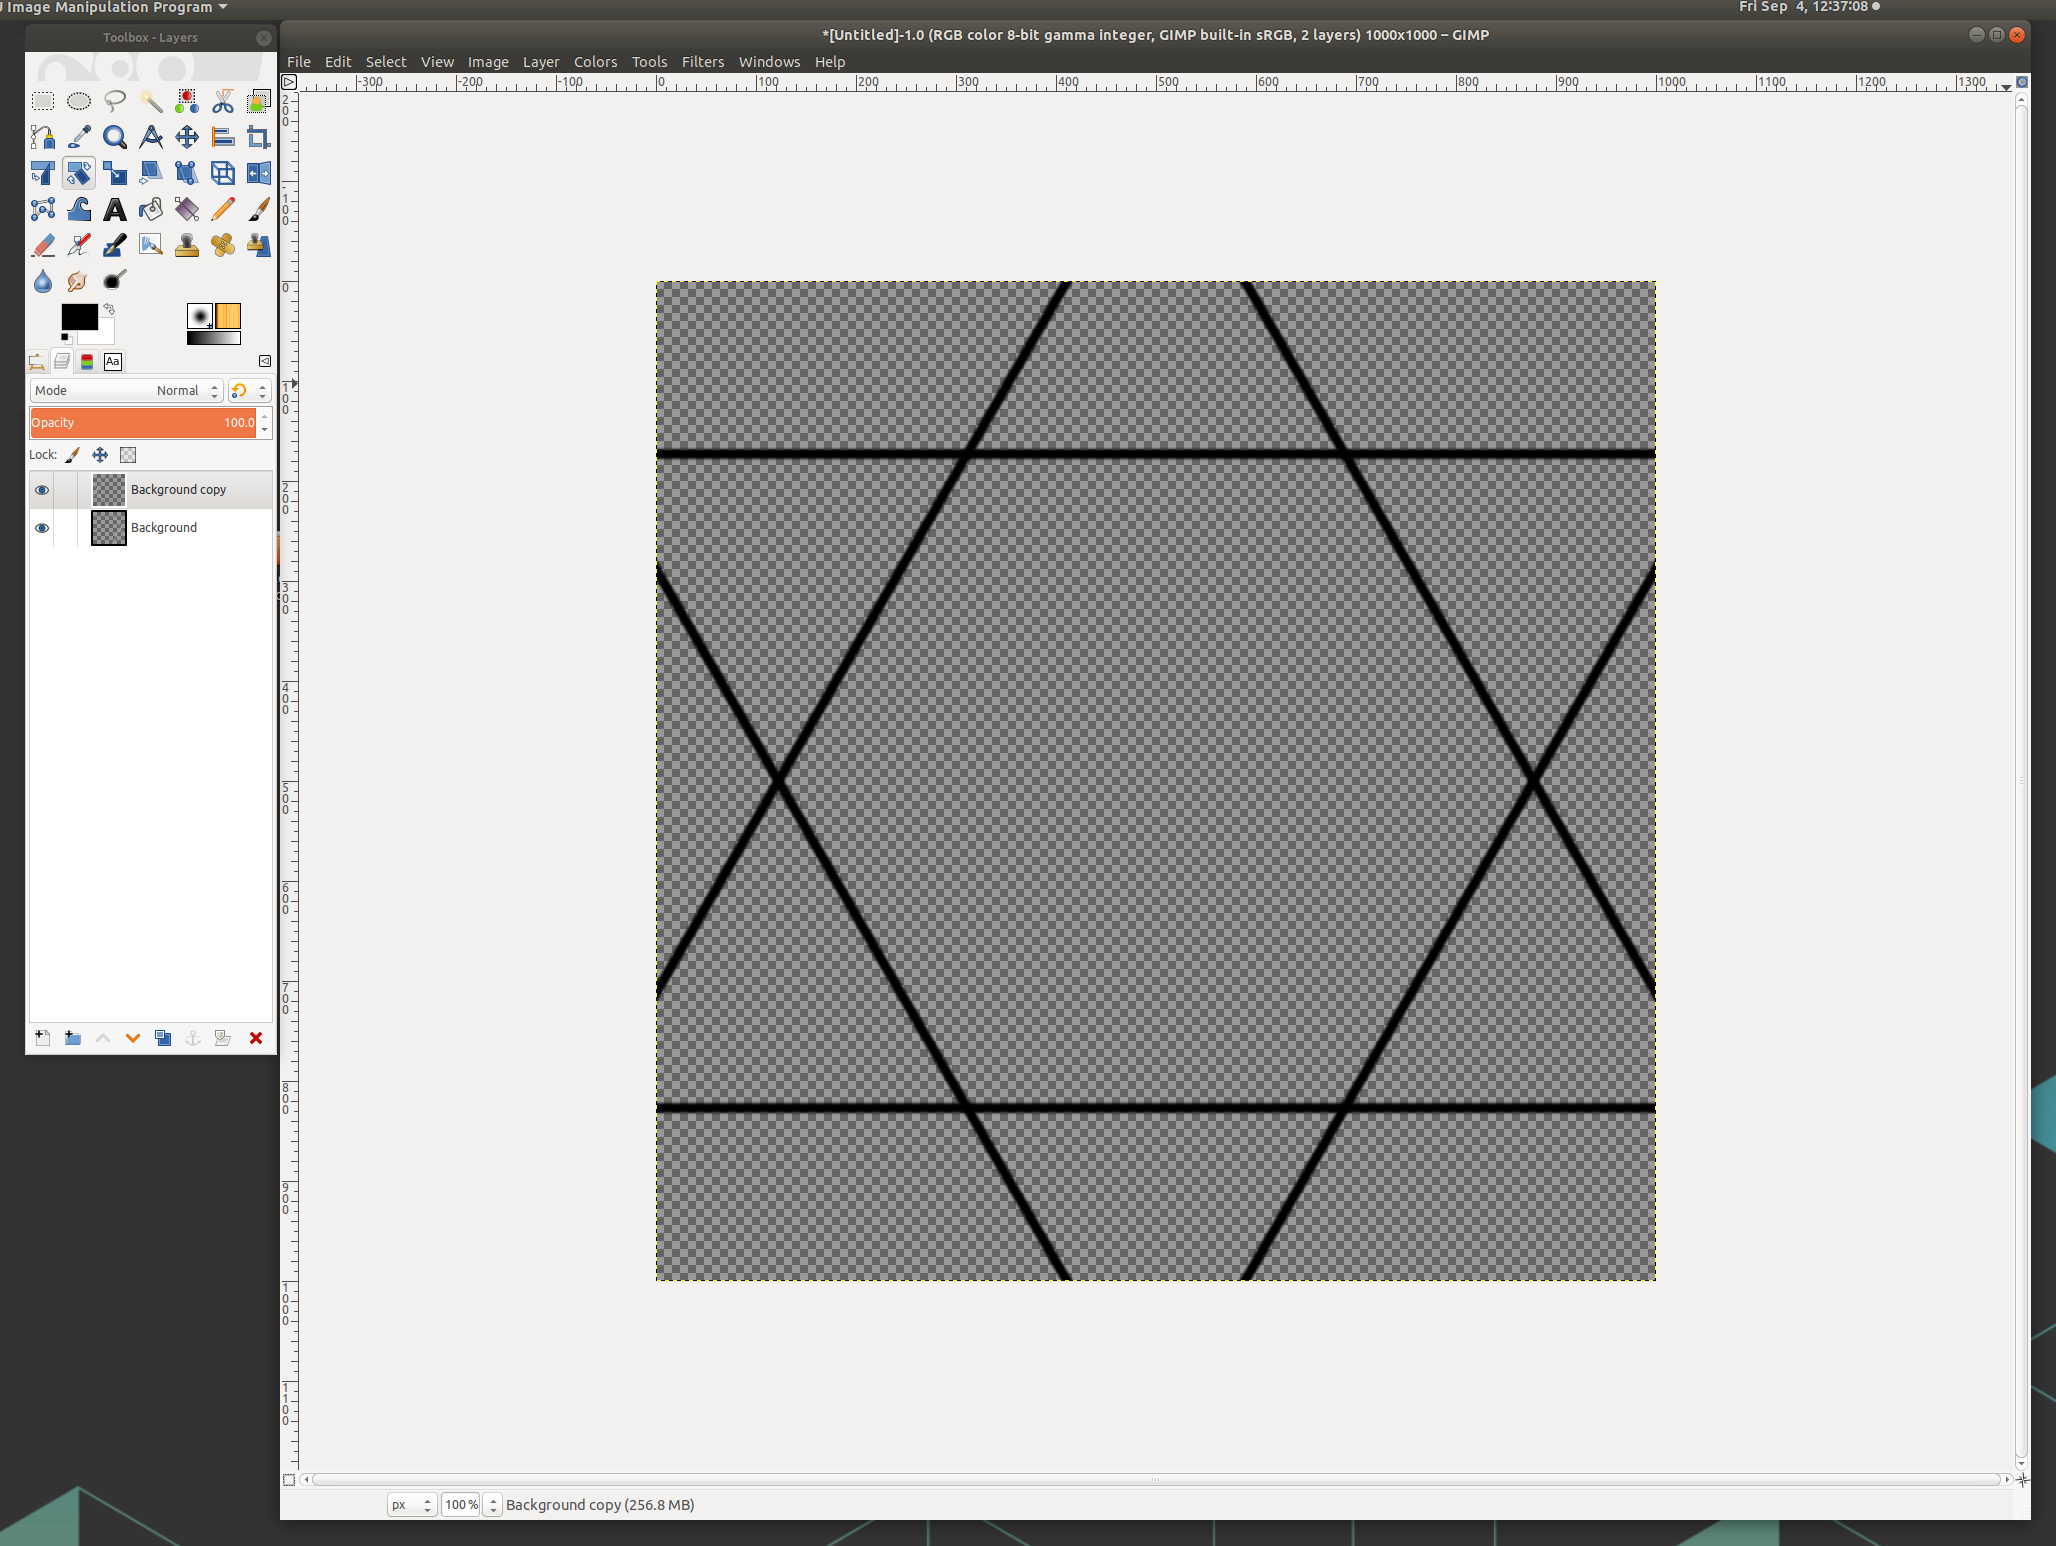Open the px unit dropdown in status bar
The width and height of the screenshot is (2056, 1546).
click(410, 1504)
